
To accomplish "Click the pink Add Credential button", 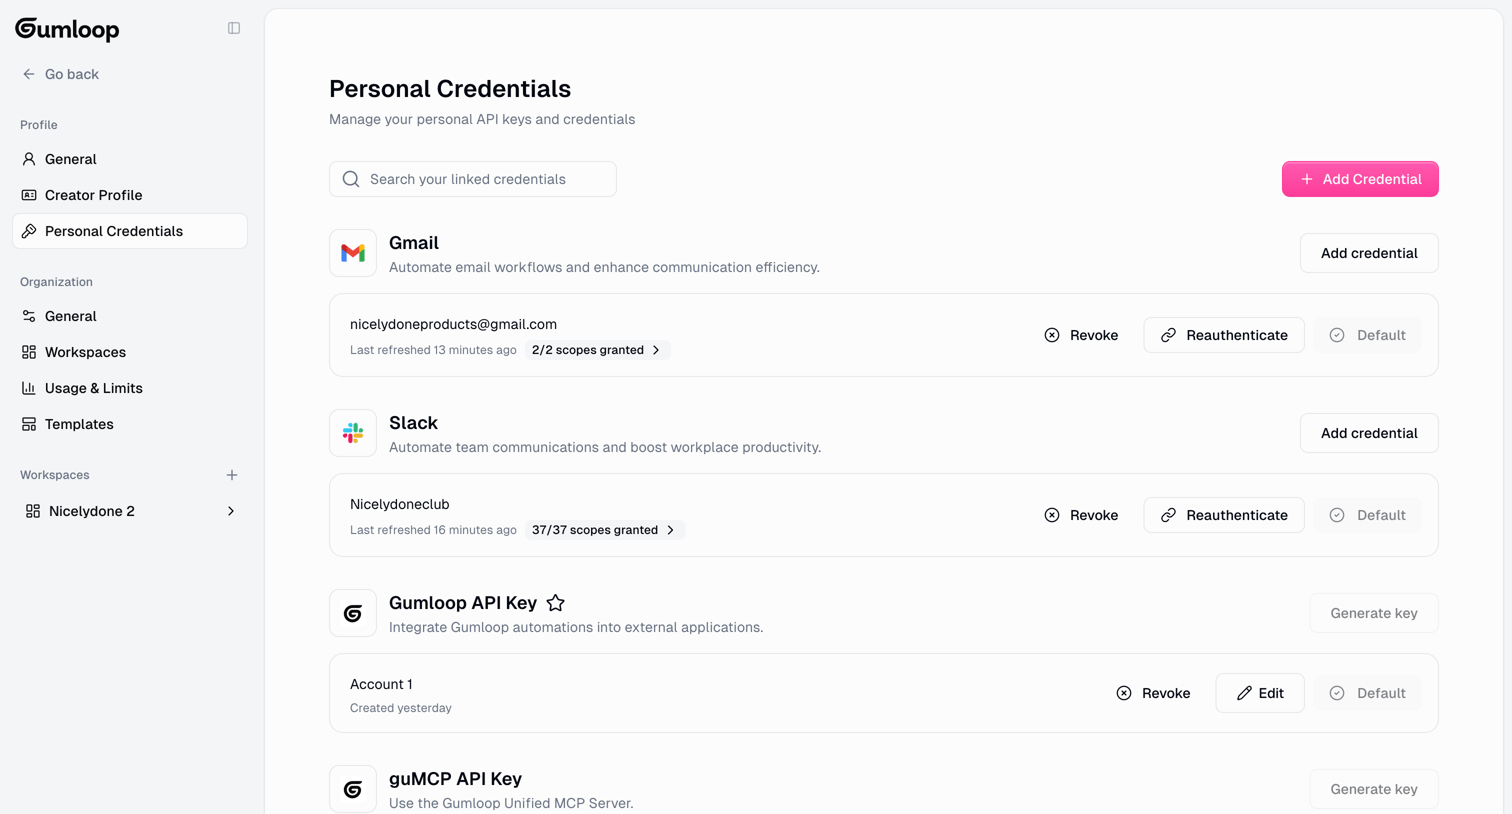I will coord(1360,179).
